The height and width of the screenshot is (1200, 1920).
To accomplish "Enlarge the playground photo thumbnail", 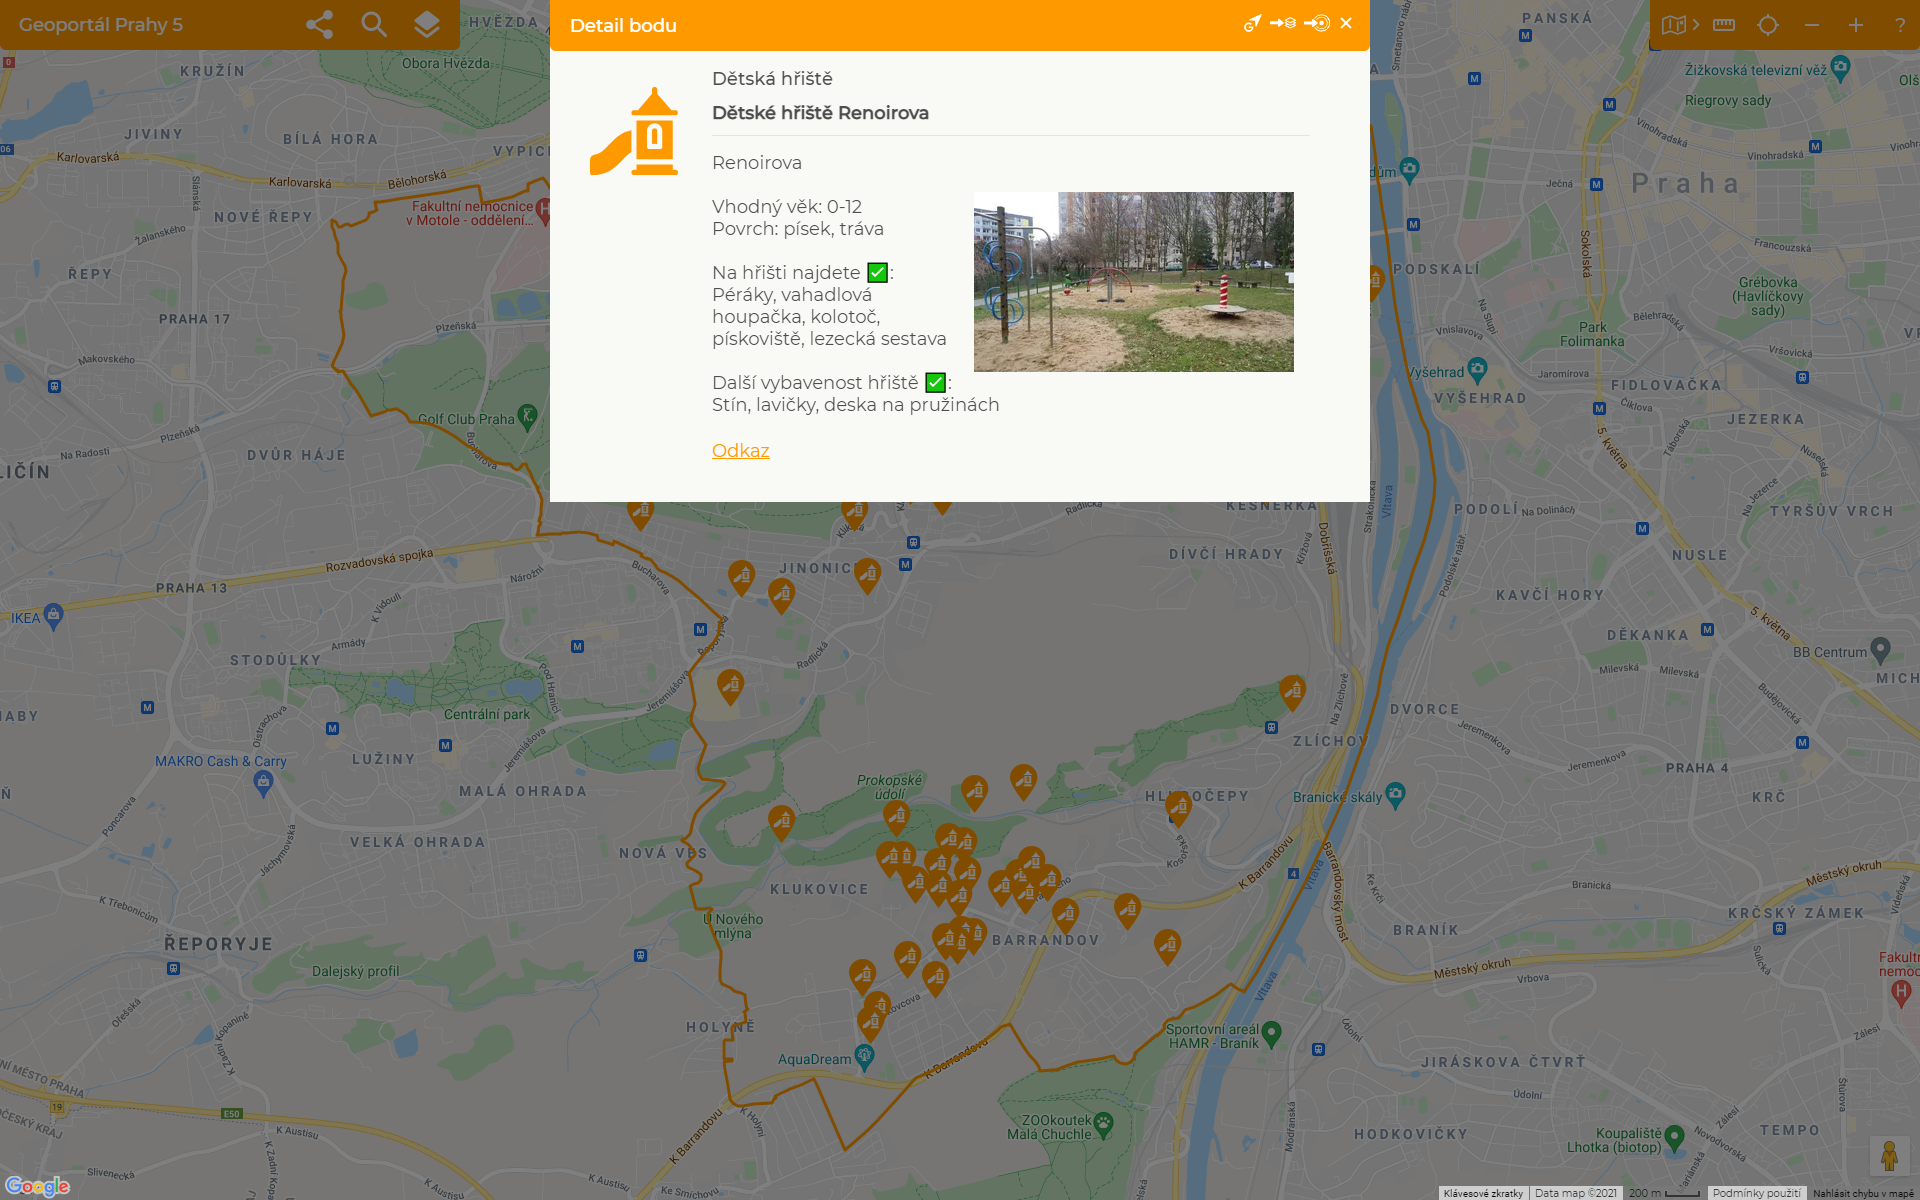I will pyautogui.click(x=1133, y=282).
